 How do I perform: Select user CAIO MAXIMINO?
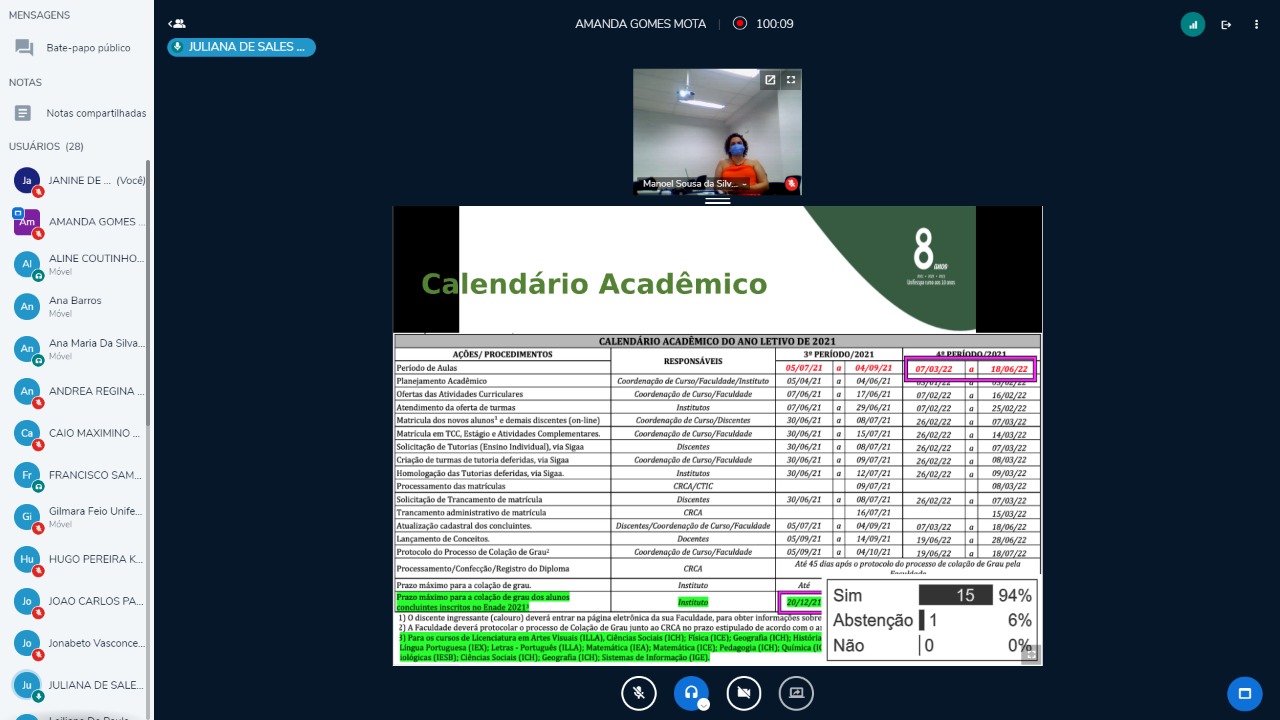(78, 433)
